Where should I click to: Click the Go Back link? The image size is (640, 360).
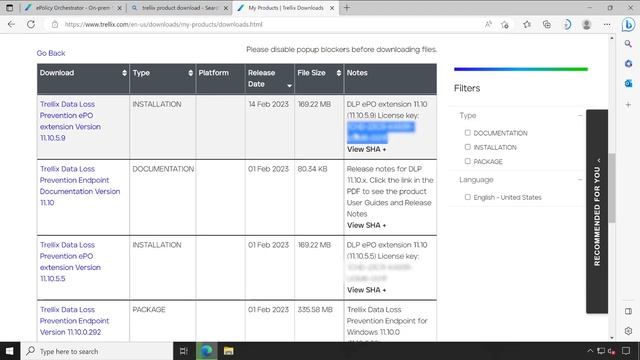click(51, 53)
